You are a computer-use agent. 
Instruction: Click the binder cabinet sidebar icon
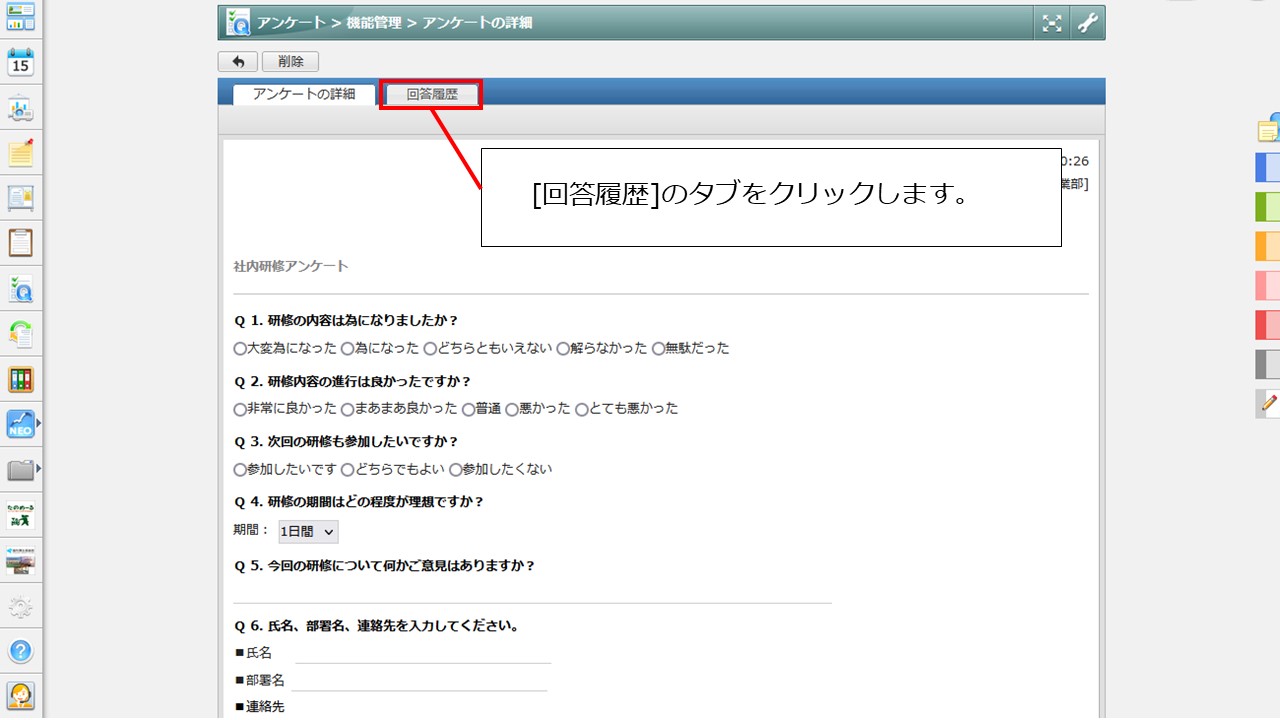21,379
